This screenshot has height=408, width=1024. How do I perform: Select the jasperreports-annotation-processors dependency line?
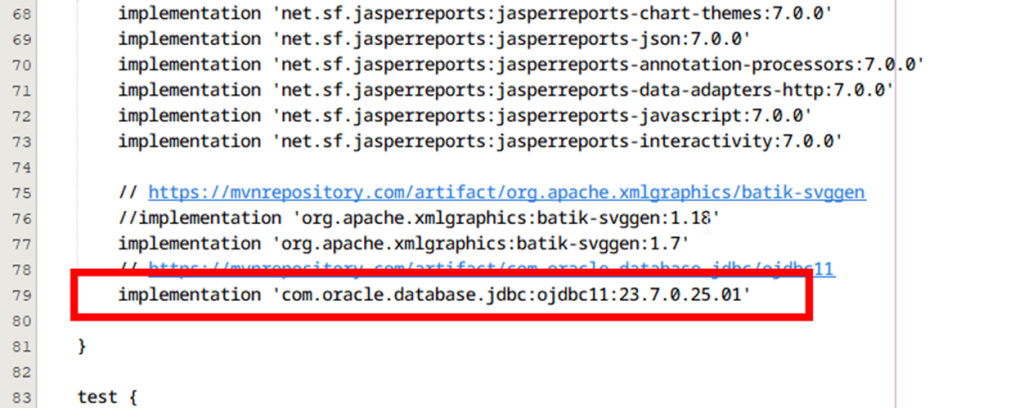(520, 65)
